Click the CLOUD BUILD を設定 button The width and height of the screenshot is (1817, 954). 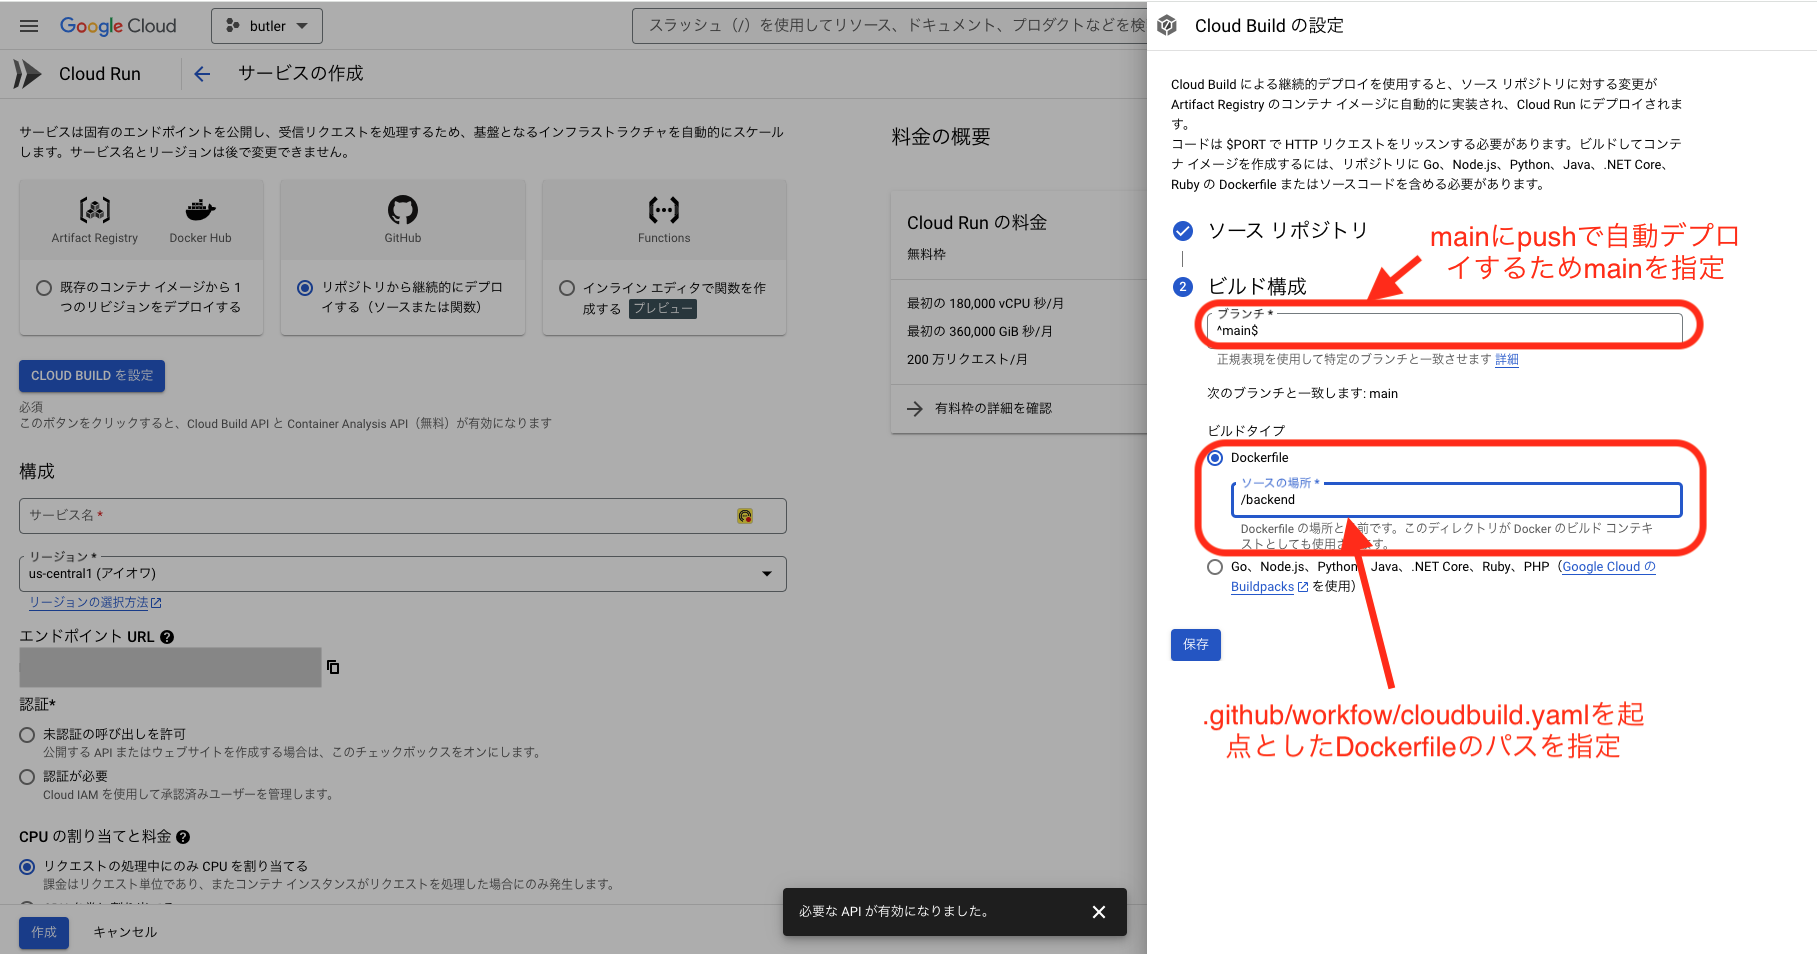click(92, 376)
